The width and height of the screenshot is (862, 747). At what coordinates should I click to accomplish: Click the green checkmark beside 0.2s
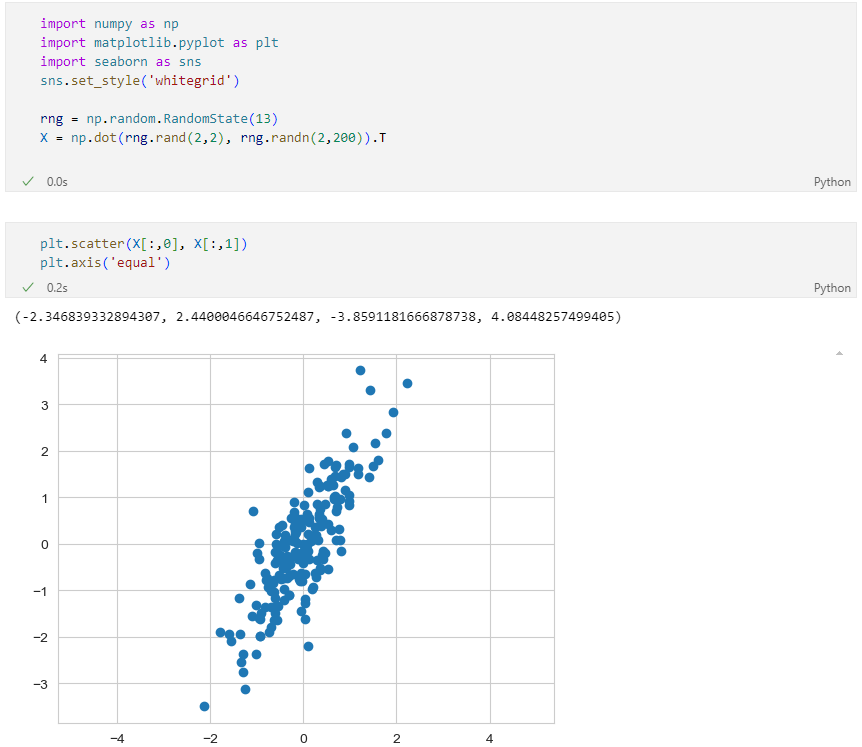[28, 287]
